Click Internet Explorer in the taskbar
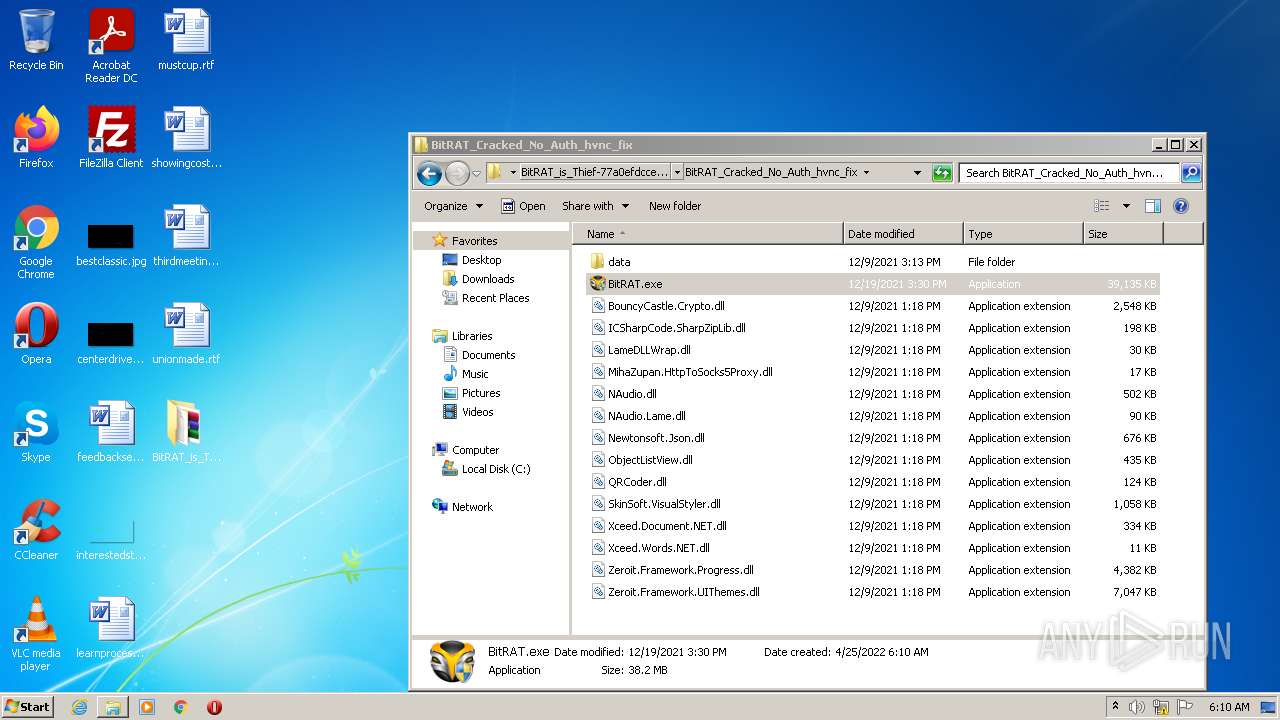This screenshot has width=1280, height=720. 80,707
